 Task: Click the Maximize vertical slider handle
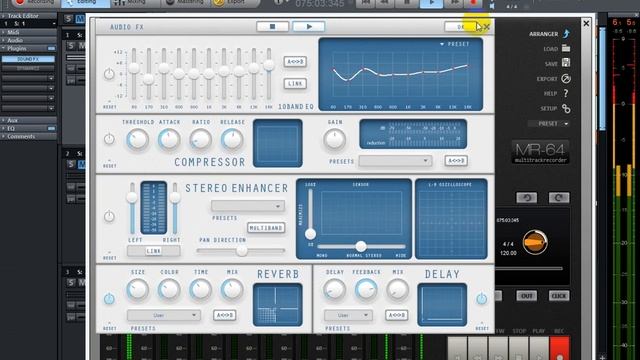[x=310, y=234]
